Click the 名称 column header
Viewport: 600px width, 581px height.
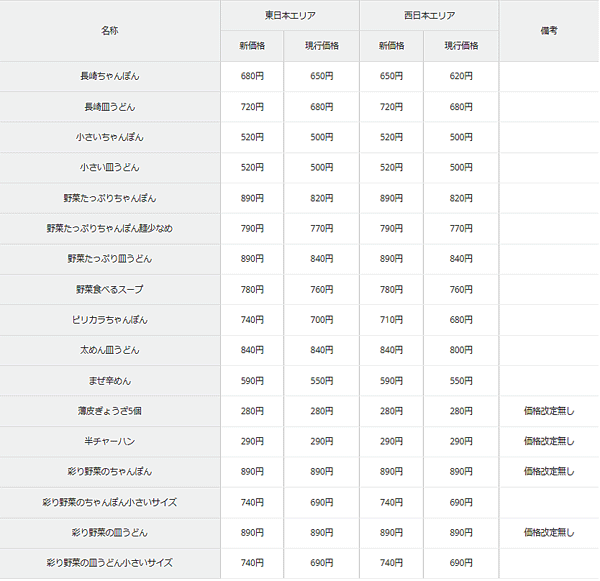pos(110,31)
